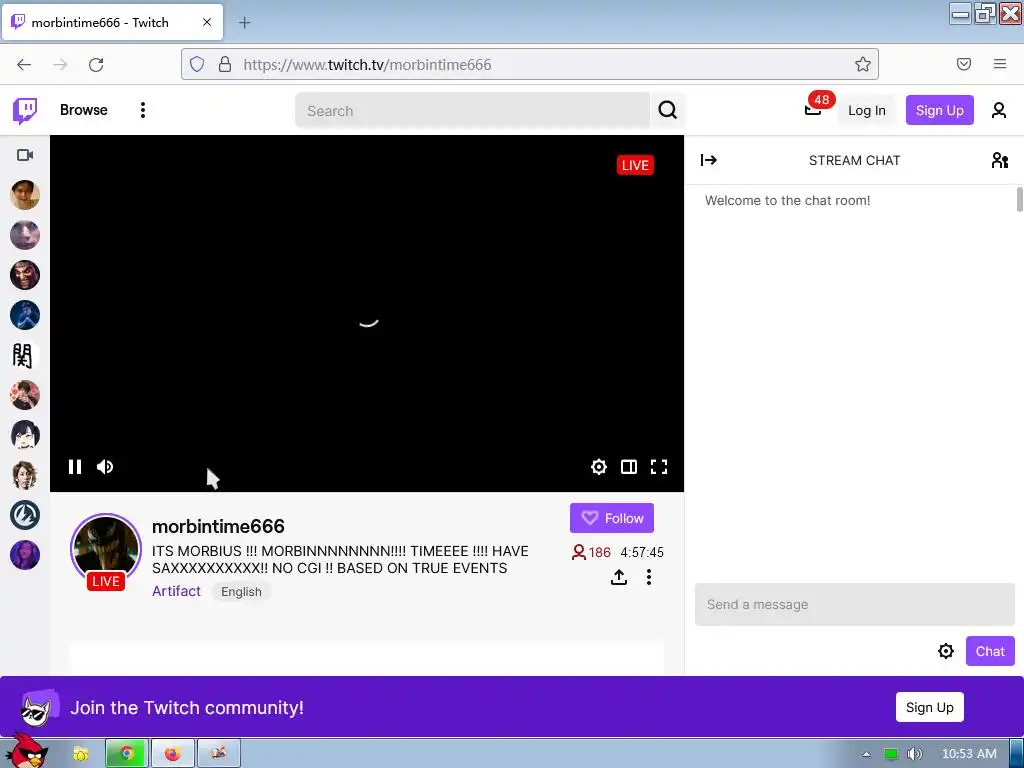Follow morbintime666 channel
This screenshot has width=1024, height=768.
pos(611,518)
